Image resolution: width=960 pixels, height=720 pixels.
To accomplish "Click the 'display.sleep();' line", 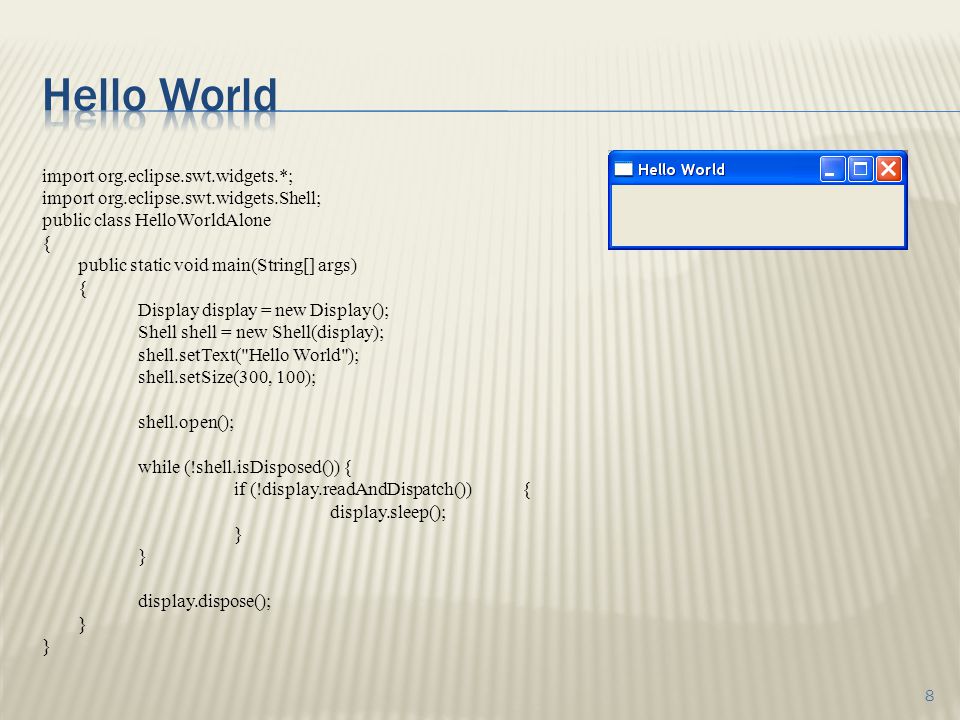I will [388, 512].
